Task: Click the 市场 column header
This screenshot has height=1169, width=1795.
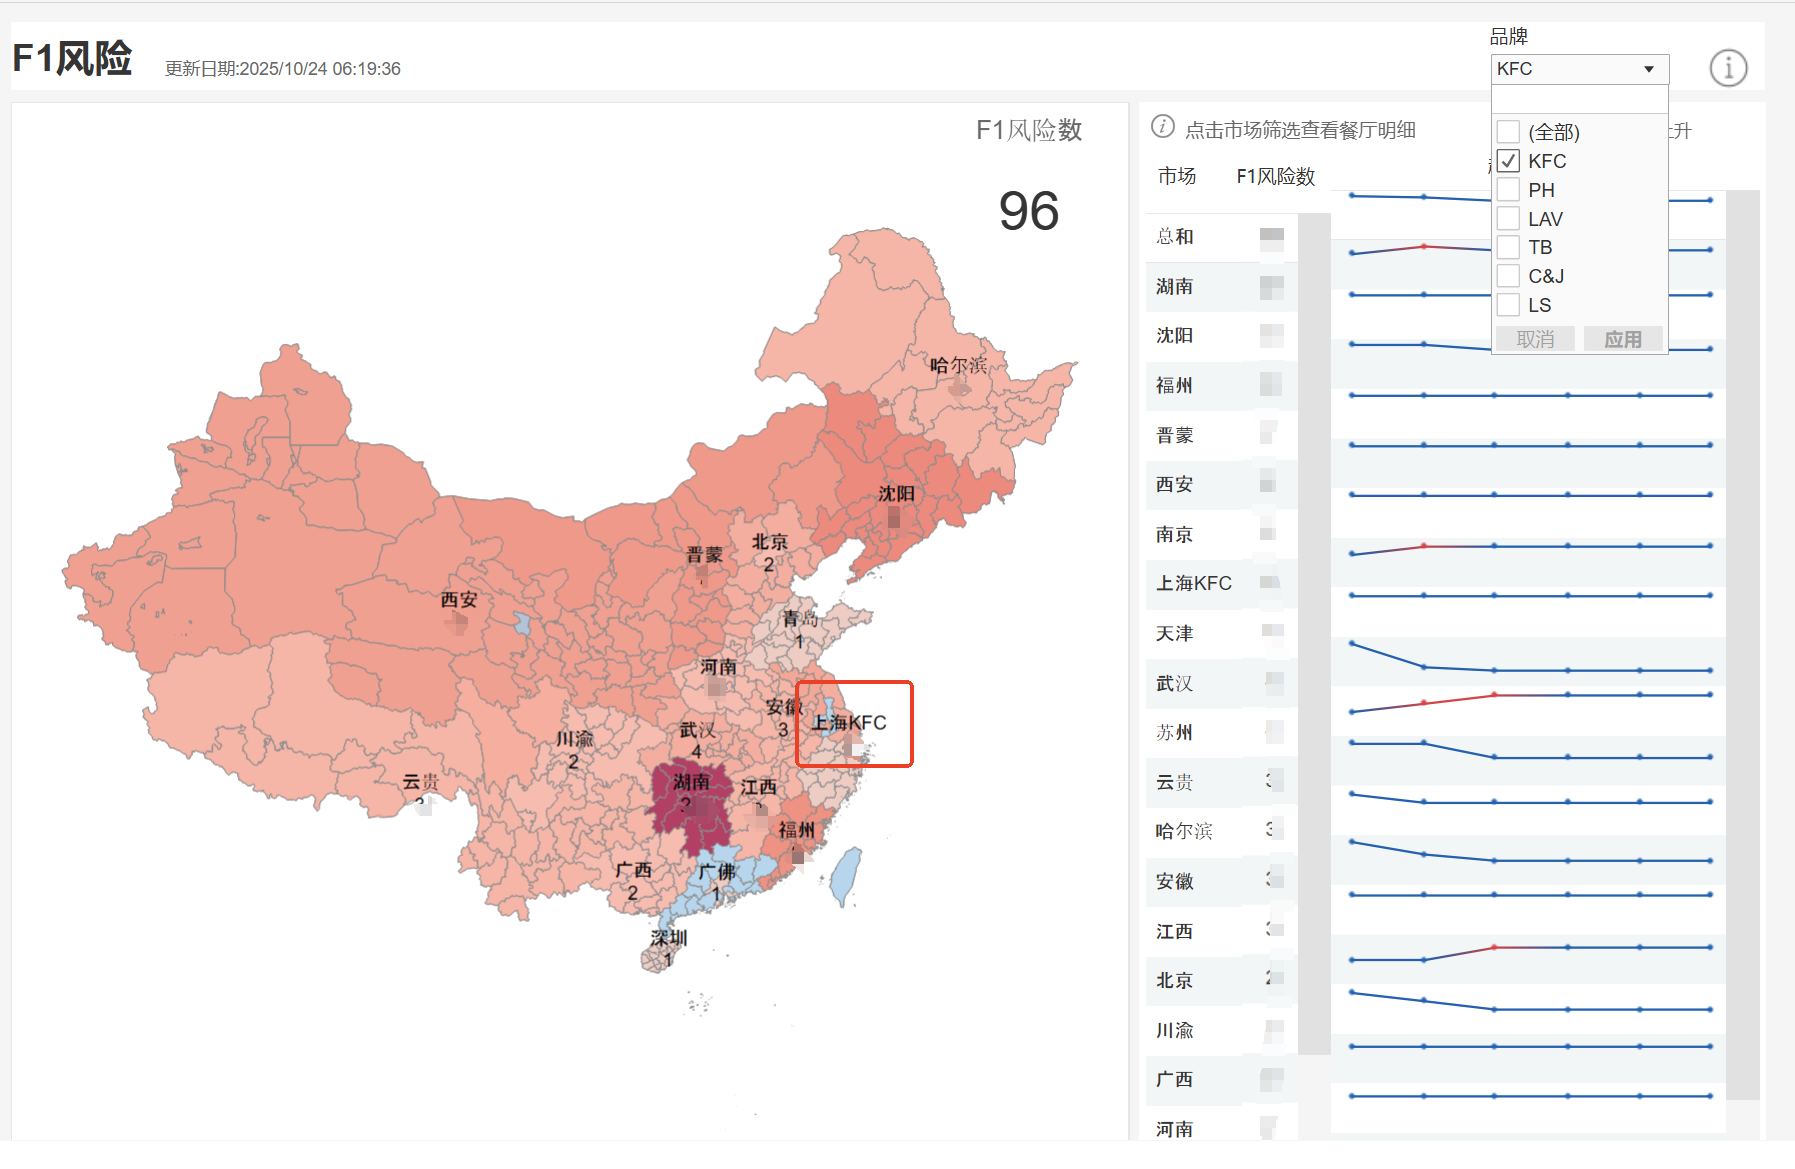Action: [1177, 177]
